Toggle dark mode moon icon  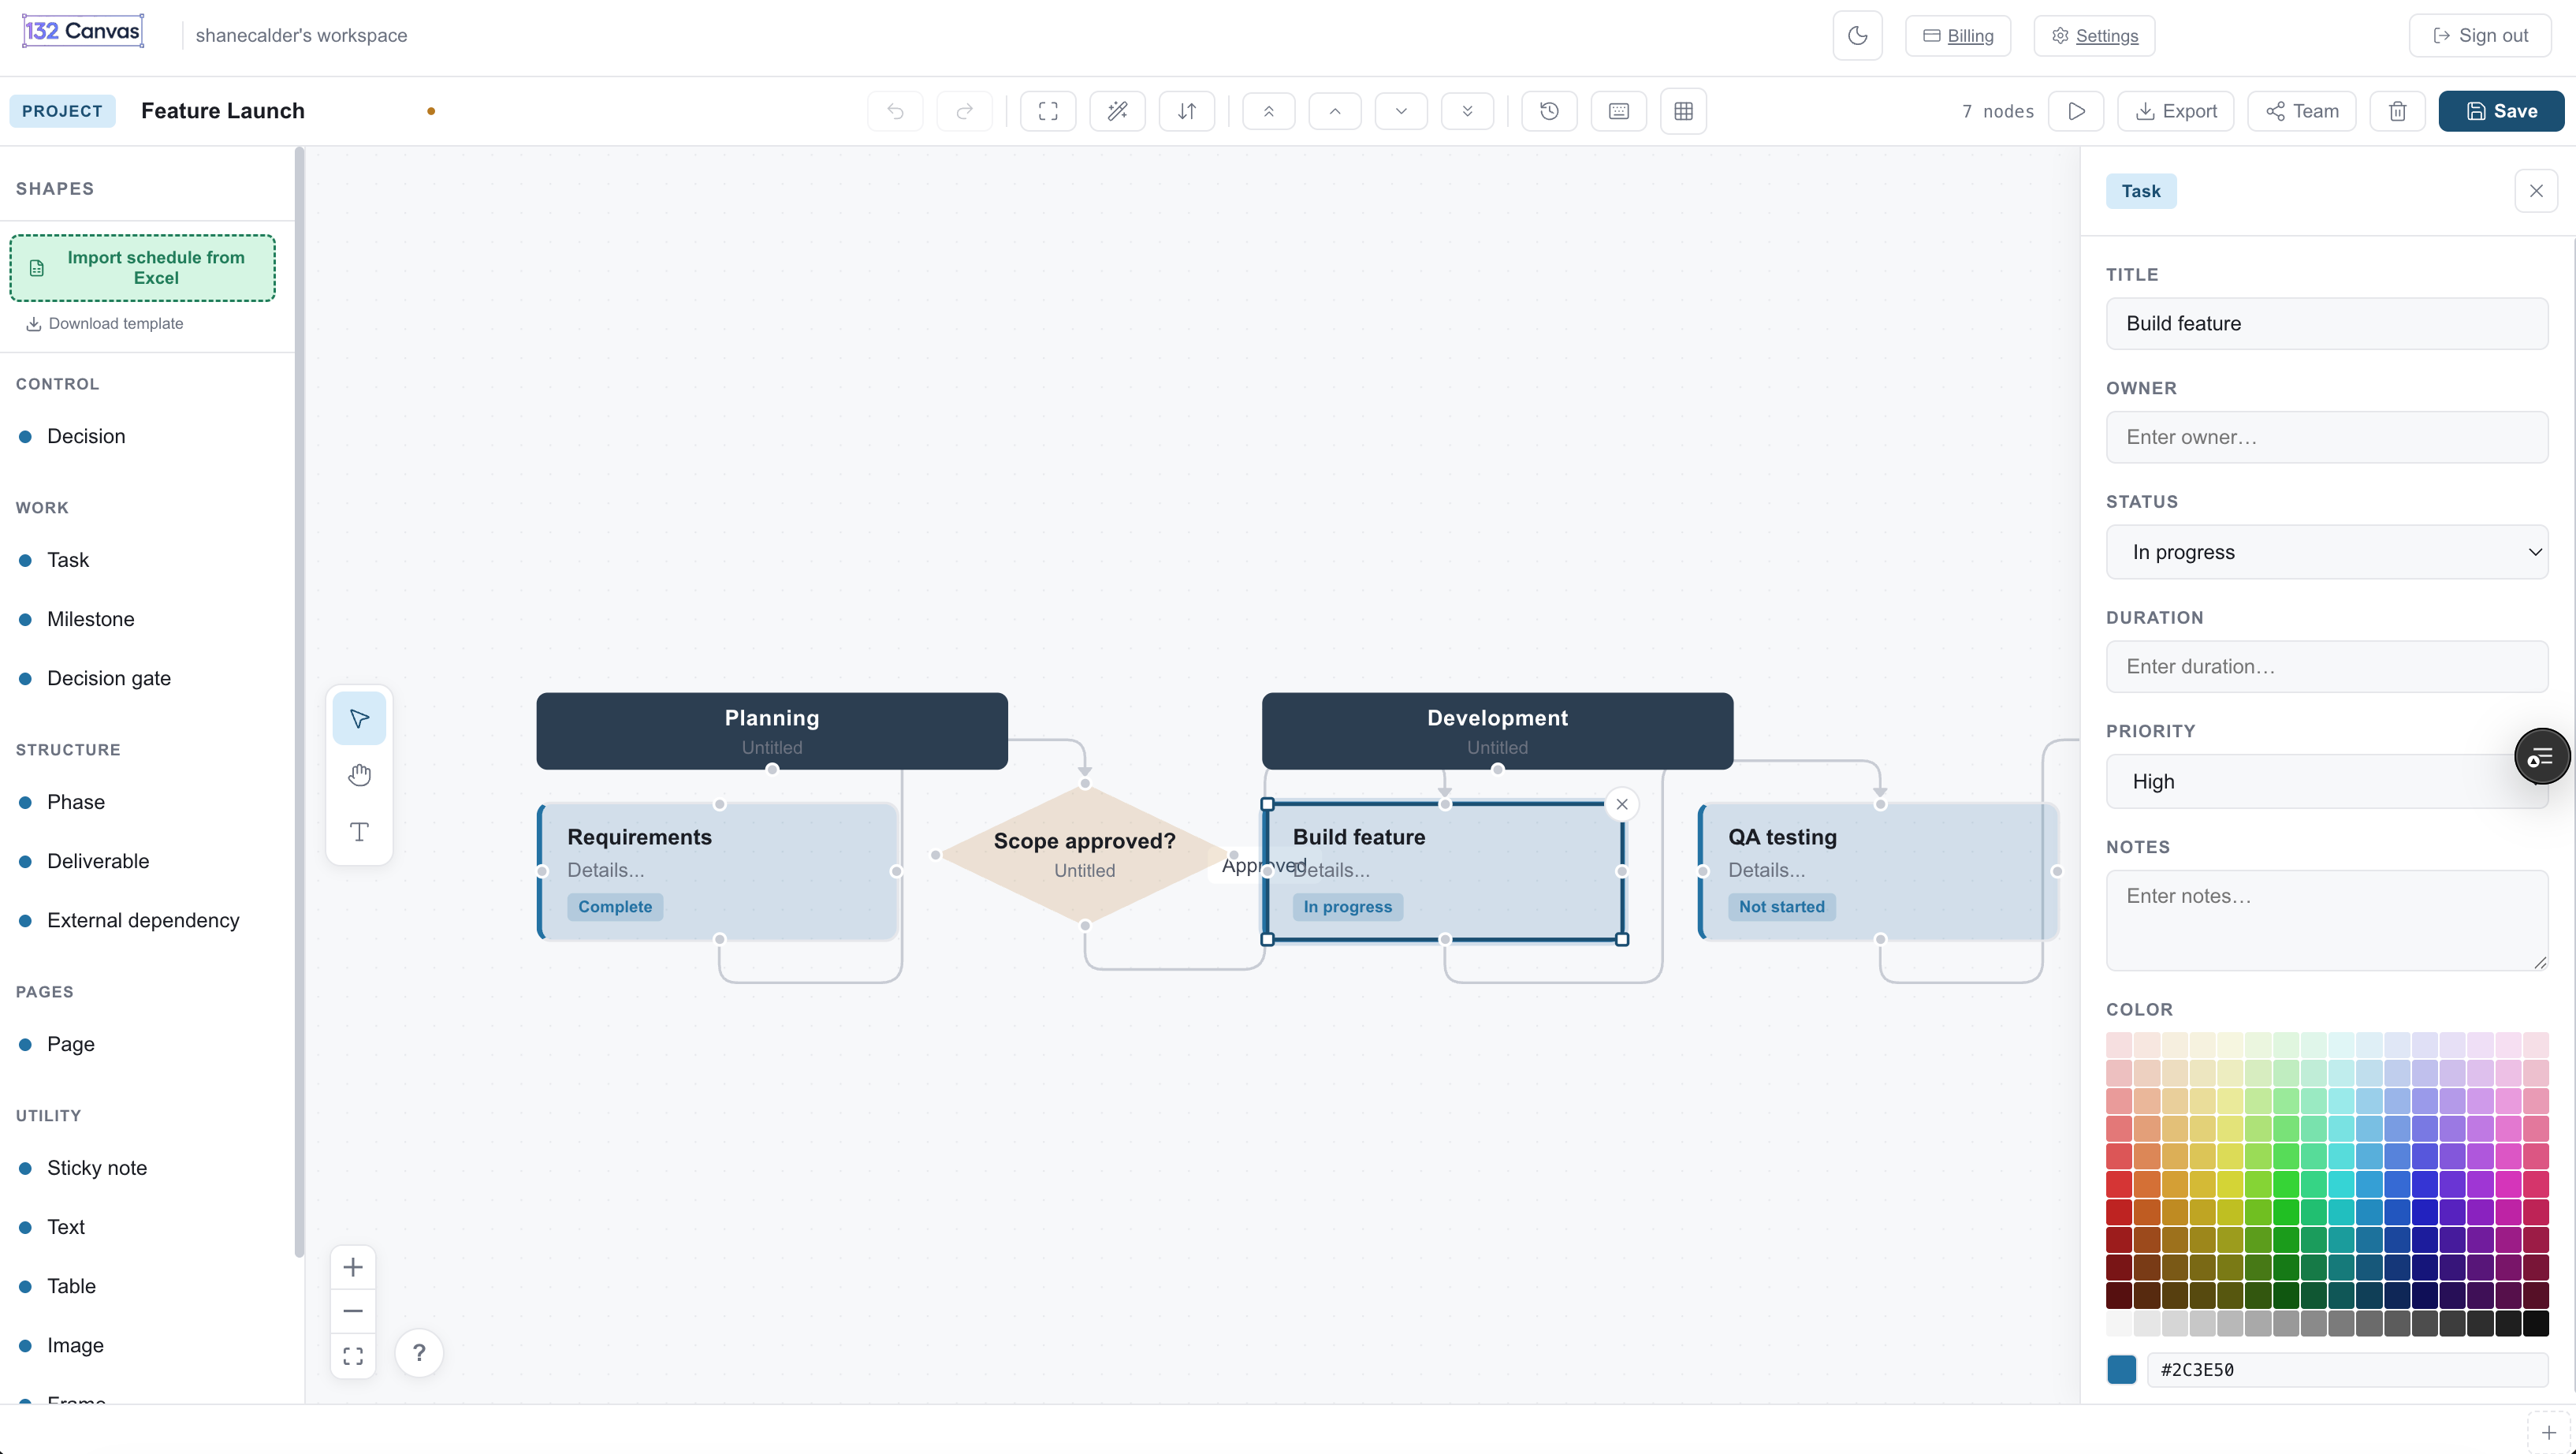click(1857, 36)
